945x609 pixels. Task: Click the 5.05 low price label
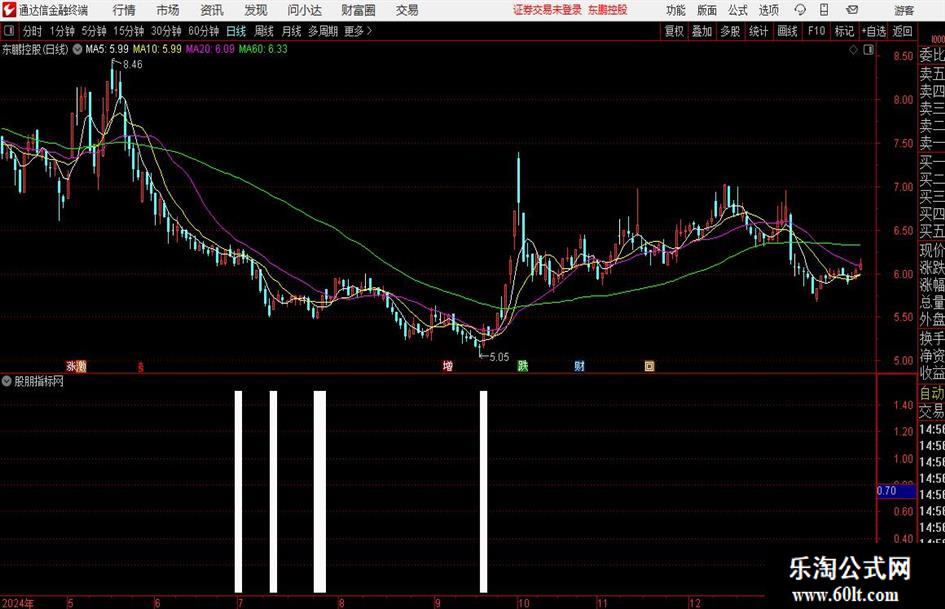point(499,357)
